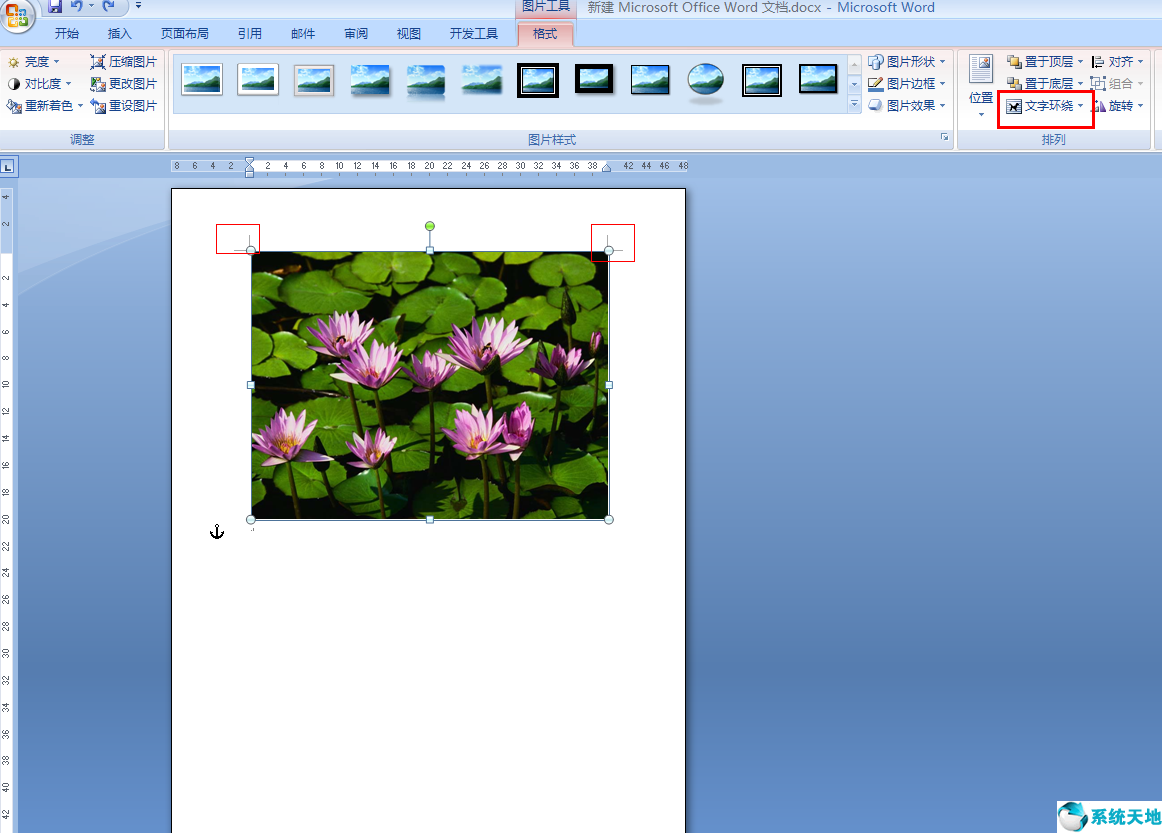Screen dimensions: 1162x833
Task: Redo the last action
Action: [x=108, y=7]
